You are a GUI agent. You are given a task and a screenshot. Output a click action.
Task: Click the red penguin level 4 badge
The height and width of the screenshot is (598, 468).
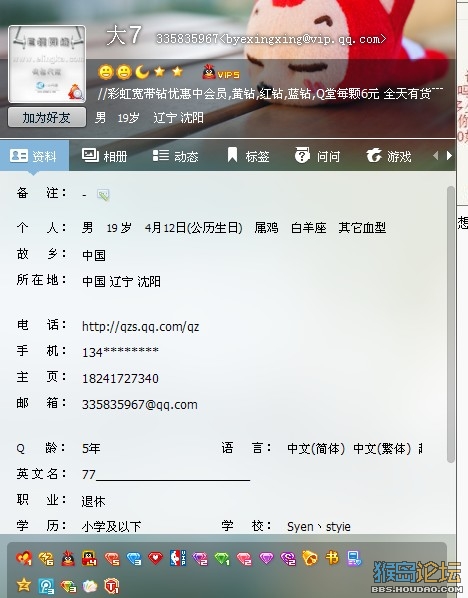[89, 558]
